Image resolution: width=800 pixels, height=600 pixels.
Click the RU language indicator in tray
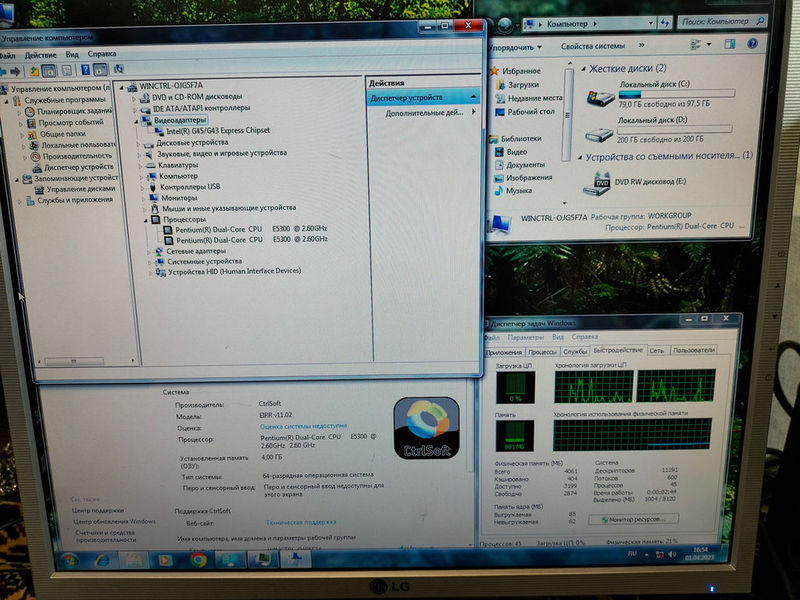(632, 554)
